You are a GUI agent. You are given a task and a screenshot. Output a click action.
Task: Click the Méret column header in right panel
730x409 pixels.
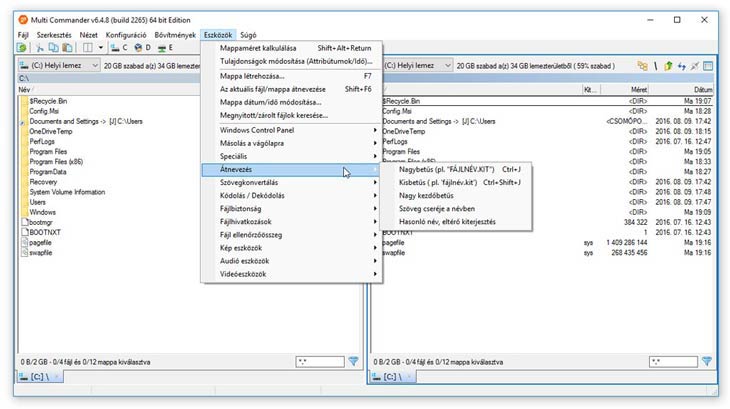tap(637, 89)
